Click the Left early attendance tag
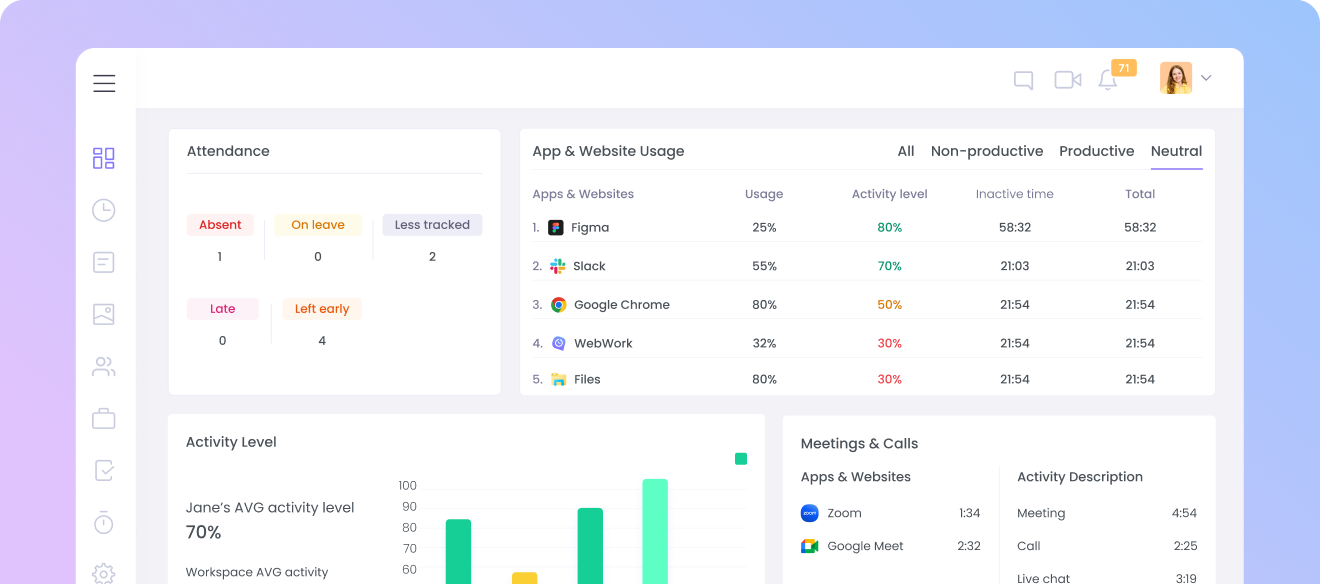1320x584 pixels. [321, 309]
